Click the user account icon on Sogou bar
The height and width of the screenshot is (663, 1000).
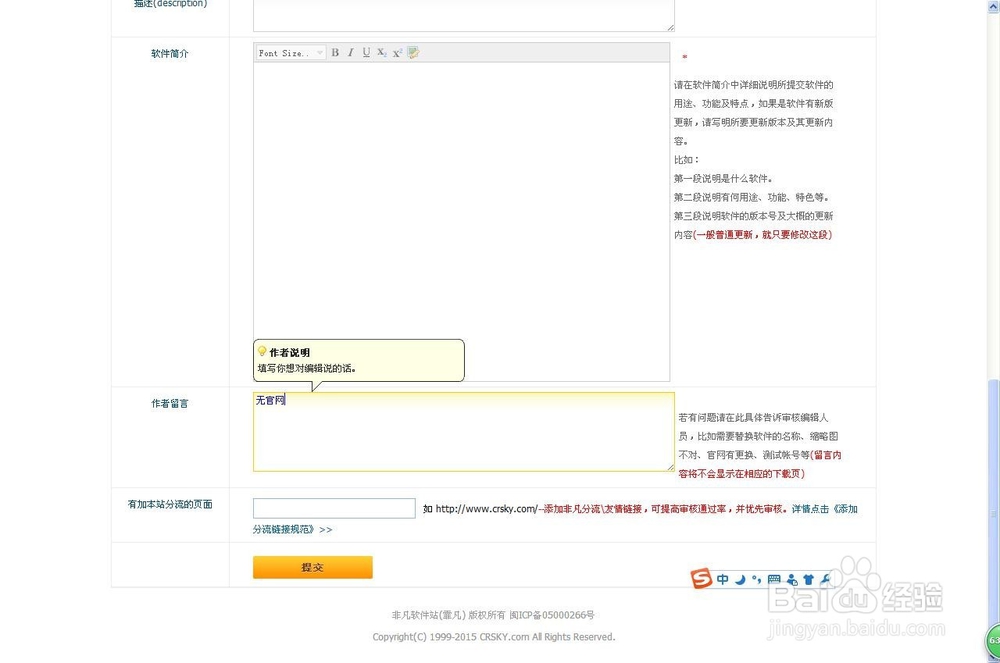pos(791,579)
